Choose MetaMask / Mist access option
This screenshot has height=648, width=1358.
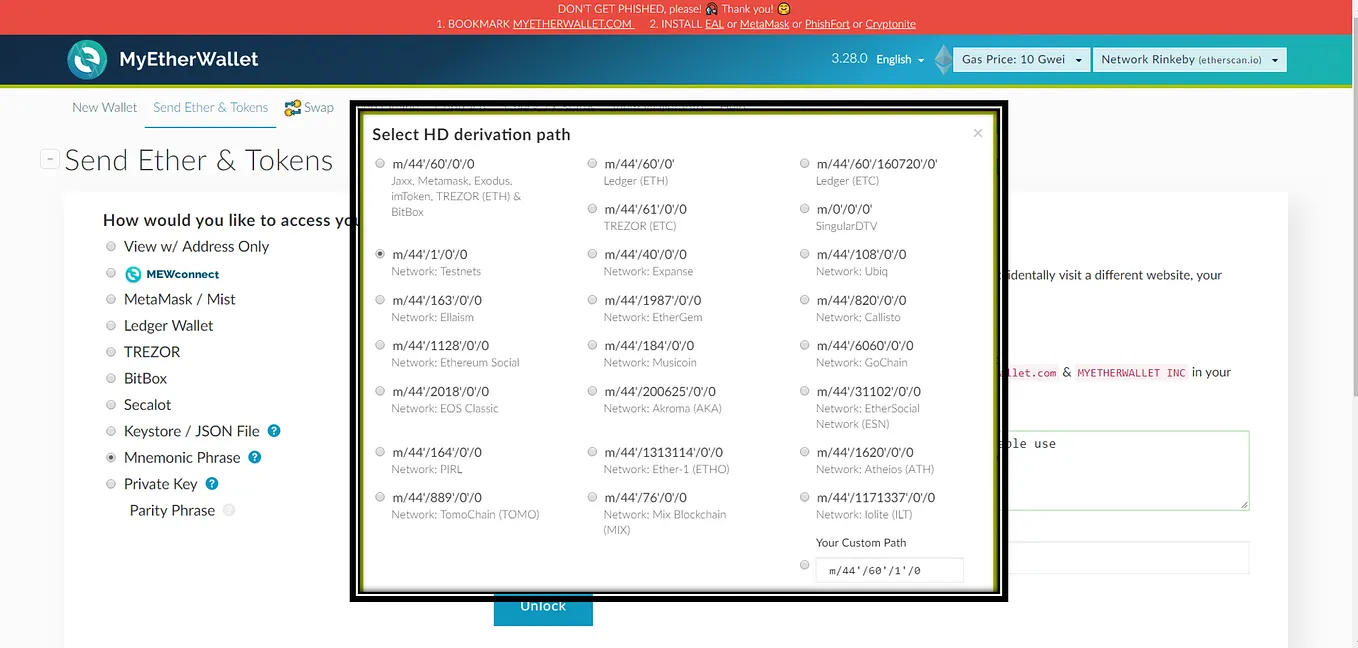(x=111, y=299)
